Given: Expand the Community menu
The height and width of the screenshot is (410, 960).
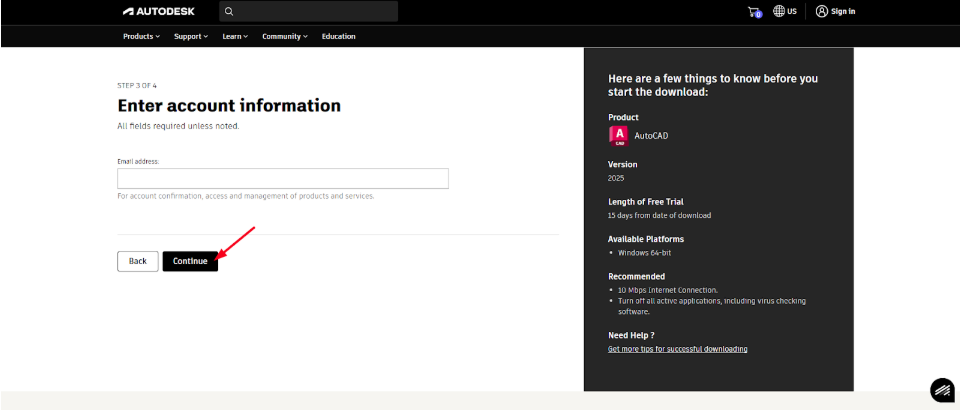Looking at the screenshot, I should pyautogui.click(x=285, y=36).
